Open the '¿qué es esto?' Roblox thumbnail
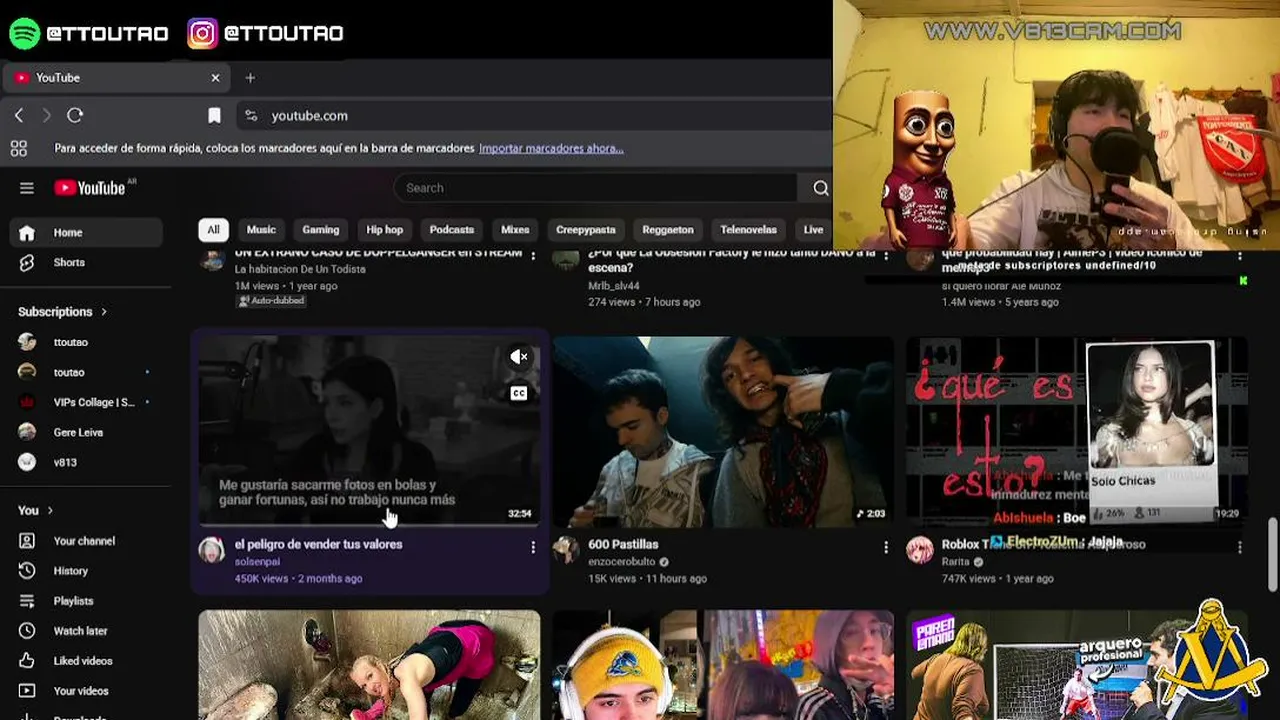Screen dimensions: 1280x720 1077,431
